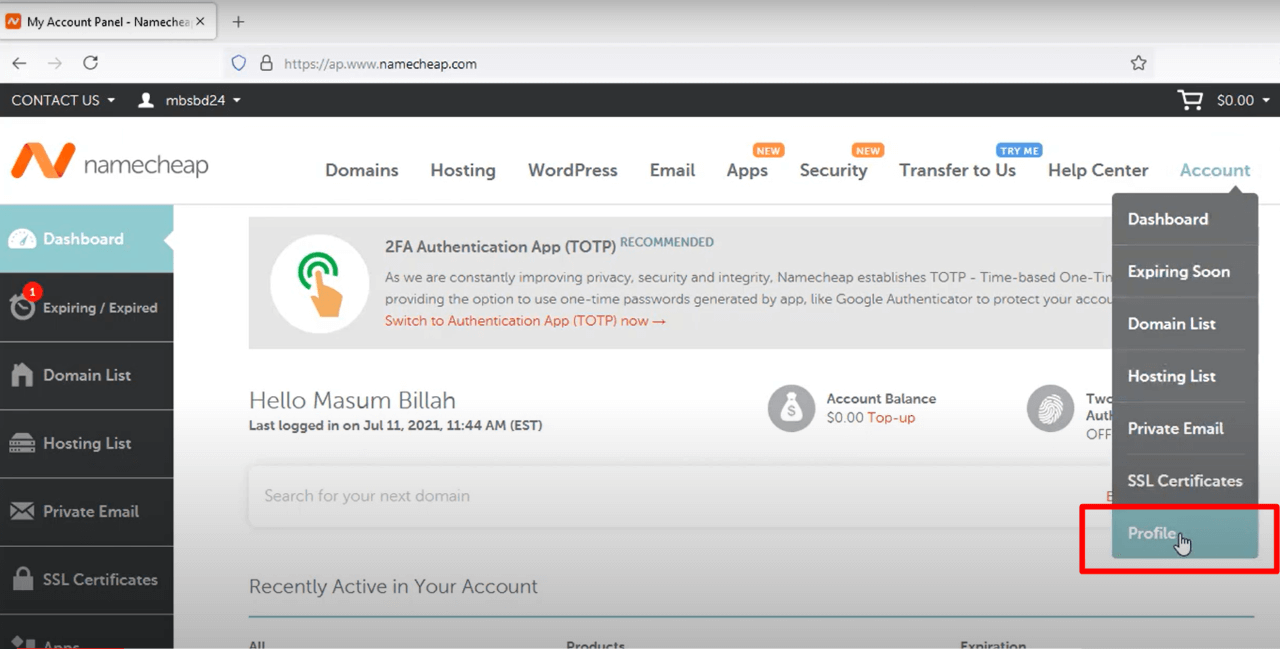Open the WordPress navigation menu
The height and width of the screenshot is (649, 1280).
pos(573,170)
